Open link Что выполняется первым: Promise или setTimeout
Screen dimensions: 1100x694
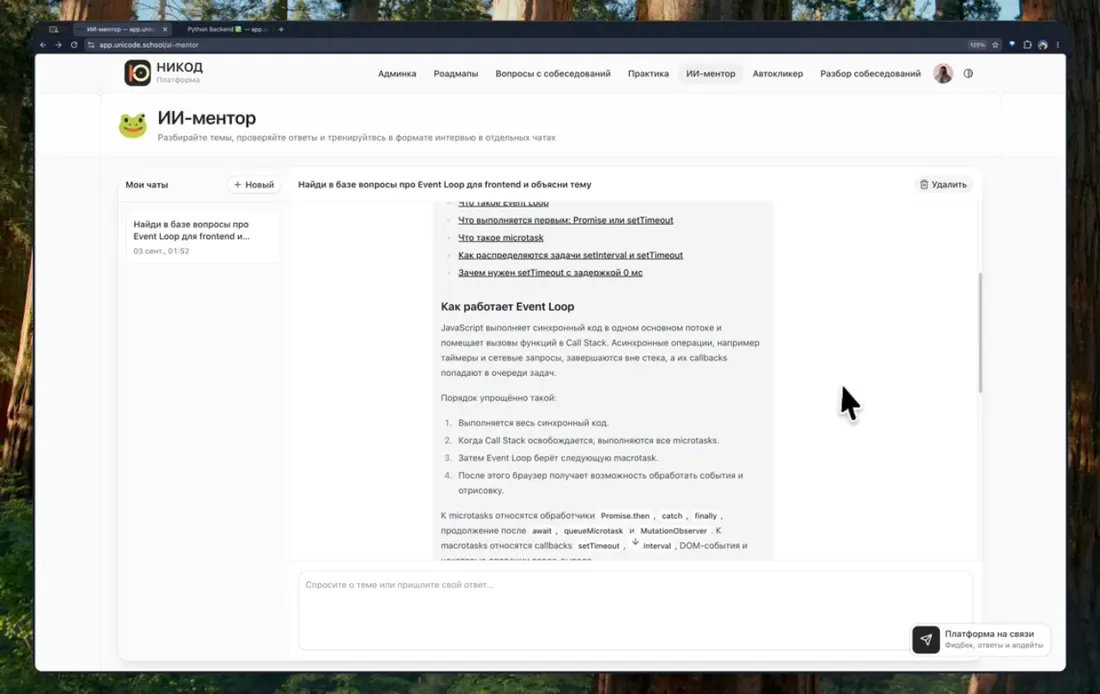pyautogui.click(x=565, y=220)
